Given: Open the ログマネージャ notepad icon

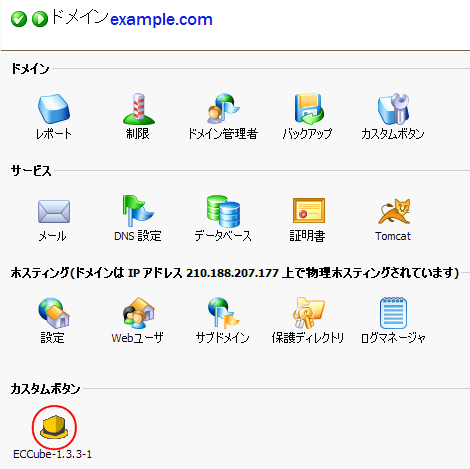Looking at the screenshot, I should [x=393, y=313].
